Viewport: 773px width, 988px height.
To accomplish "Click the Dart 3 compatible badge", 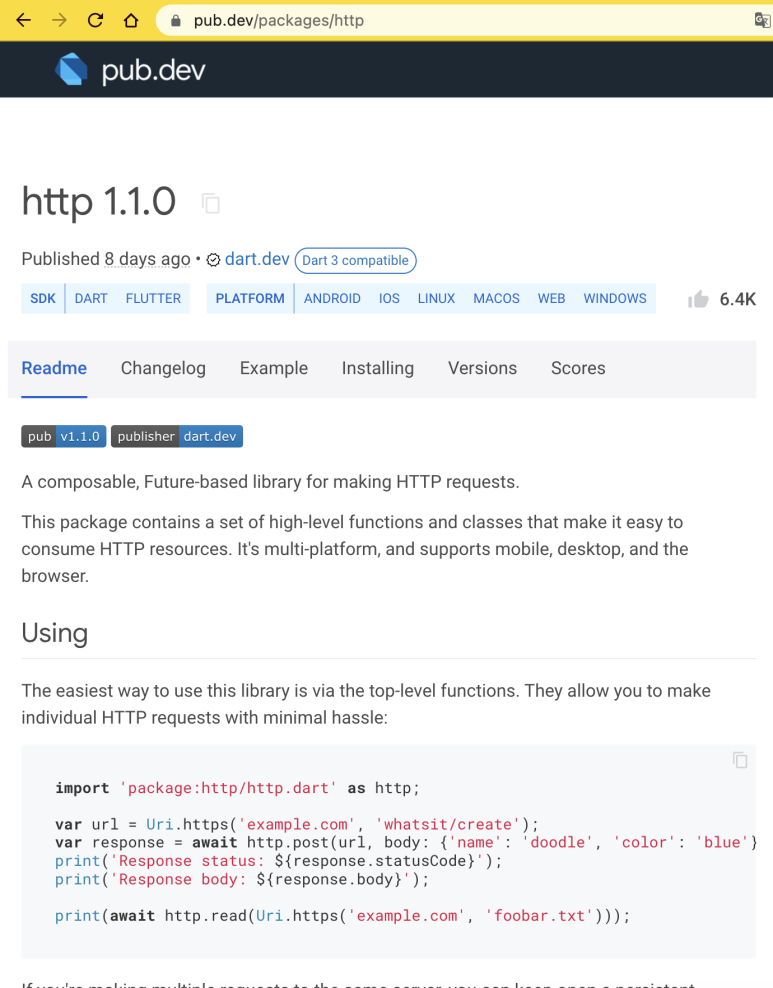I will [x=355, y=260].
